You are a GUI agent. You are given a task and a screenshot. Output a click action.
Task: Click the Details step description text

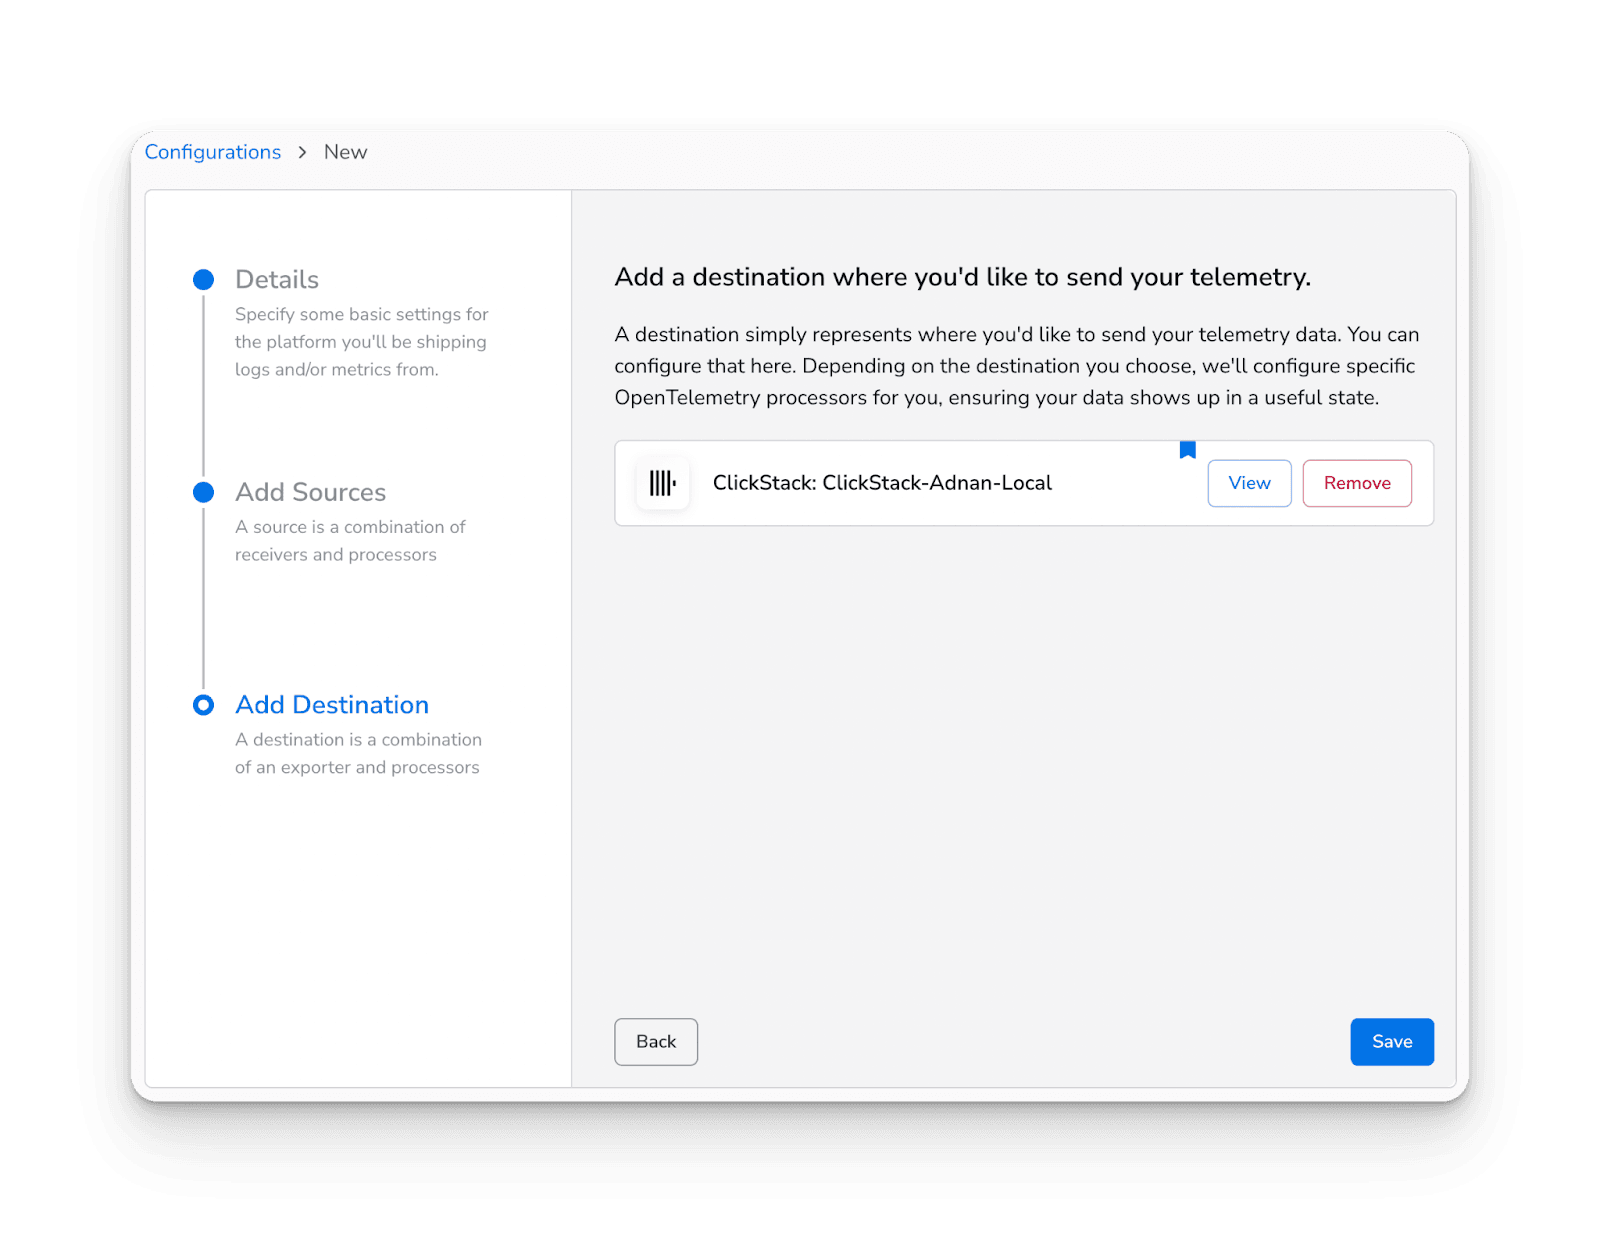(x=361, y=342)
